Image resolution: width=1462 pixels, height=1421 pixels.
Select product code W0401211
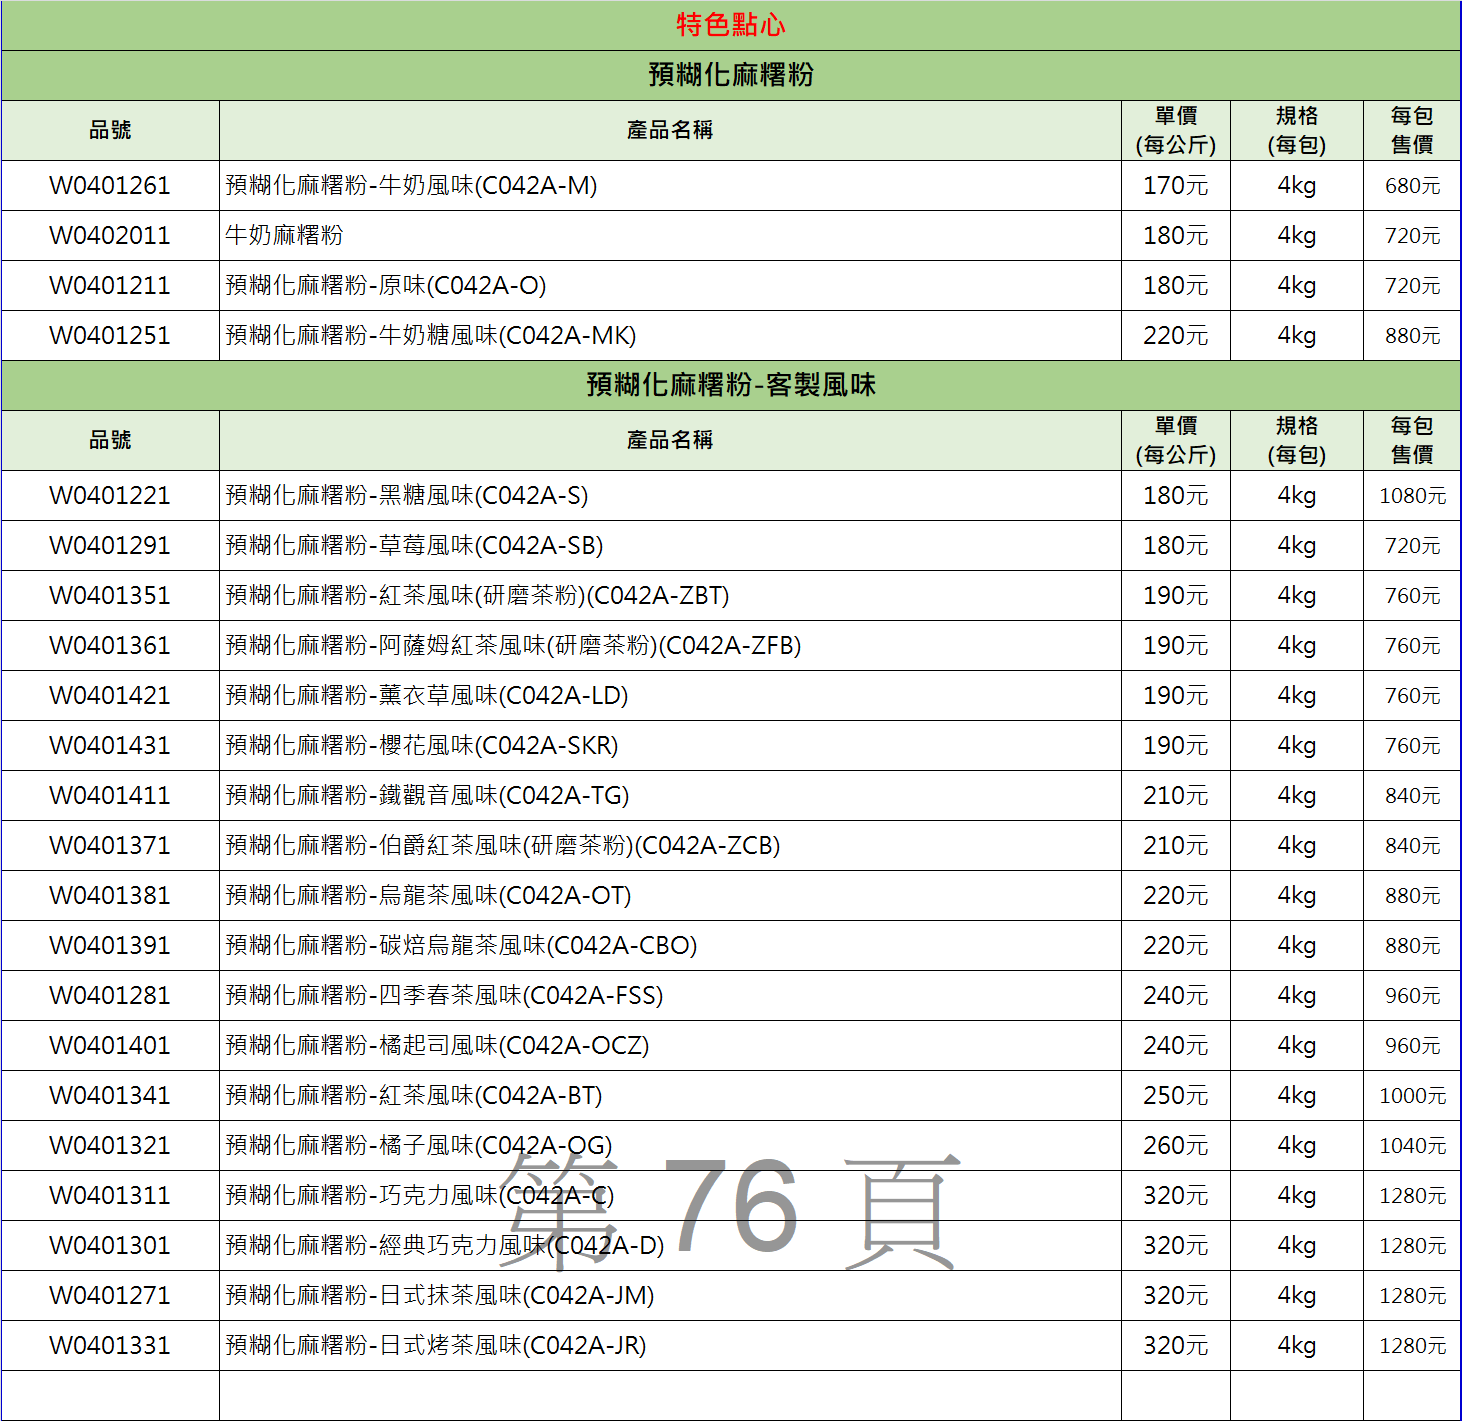coord(110,286)
